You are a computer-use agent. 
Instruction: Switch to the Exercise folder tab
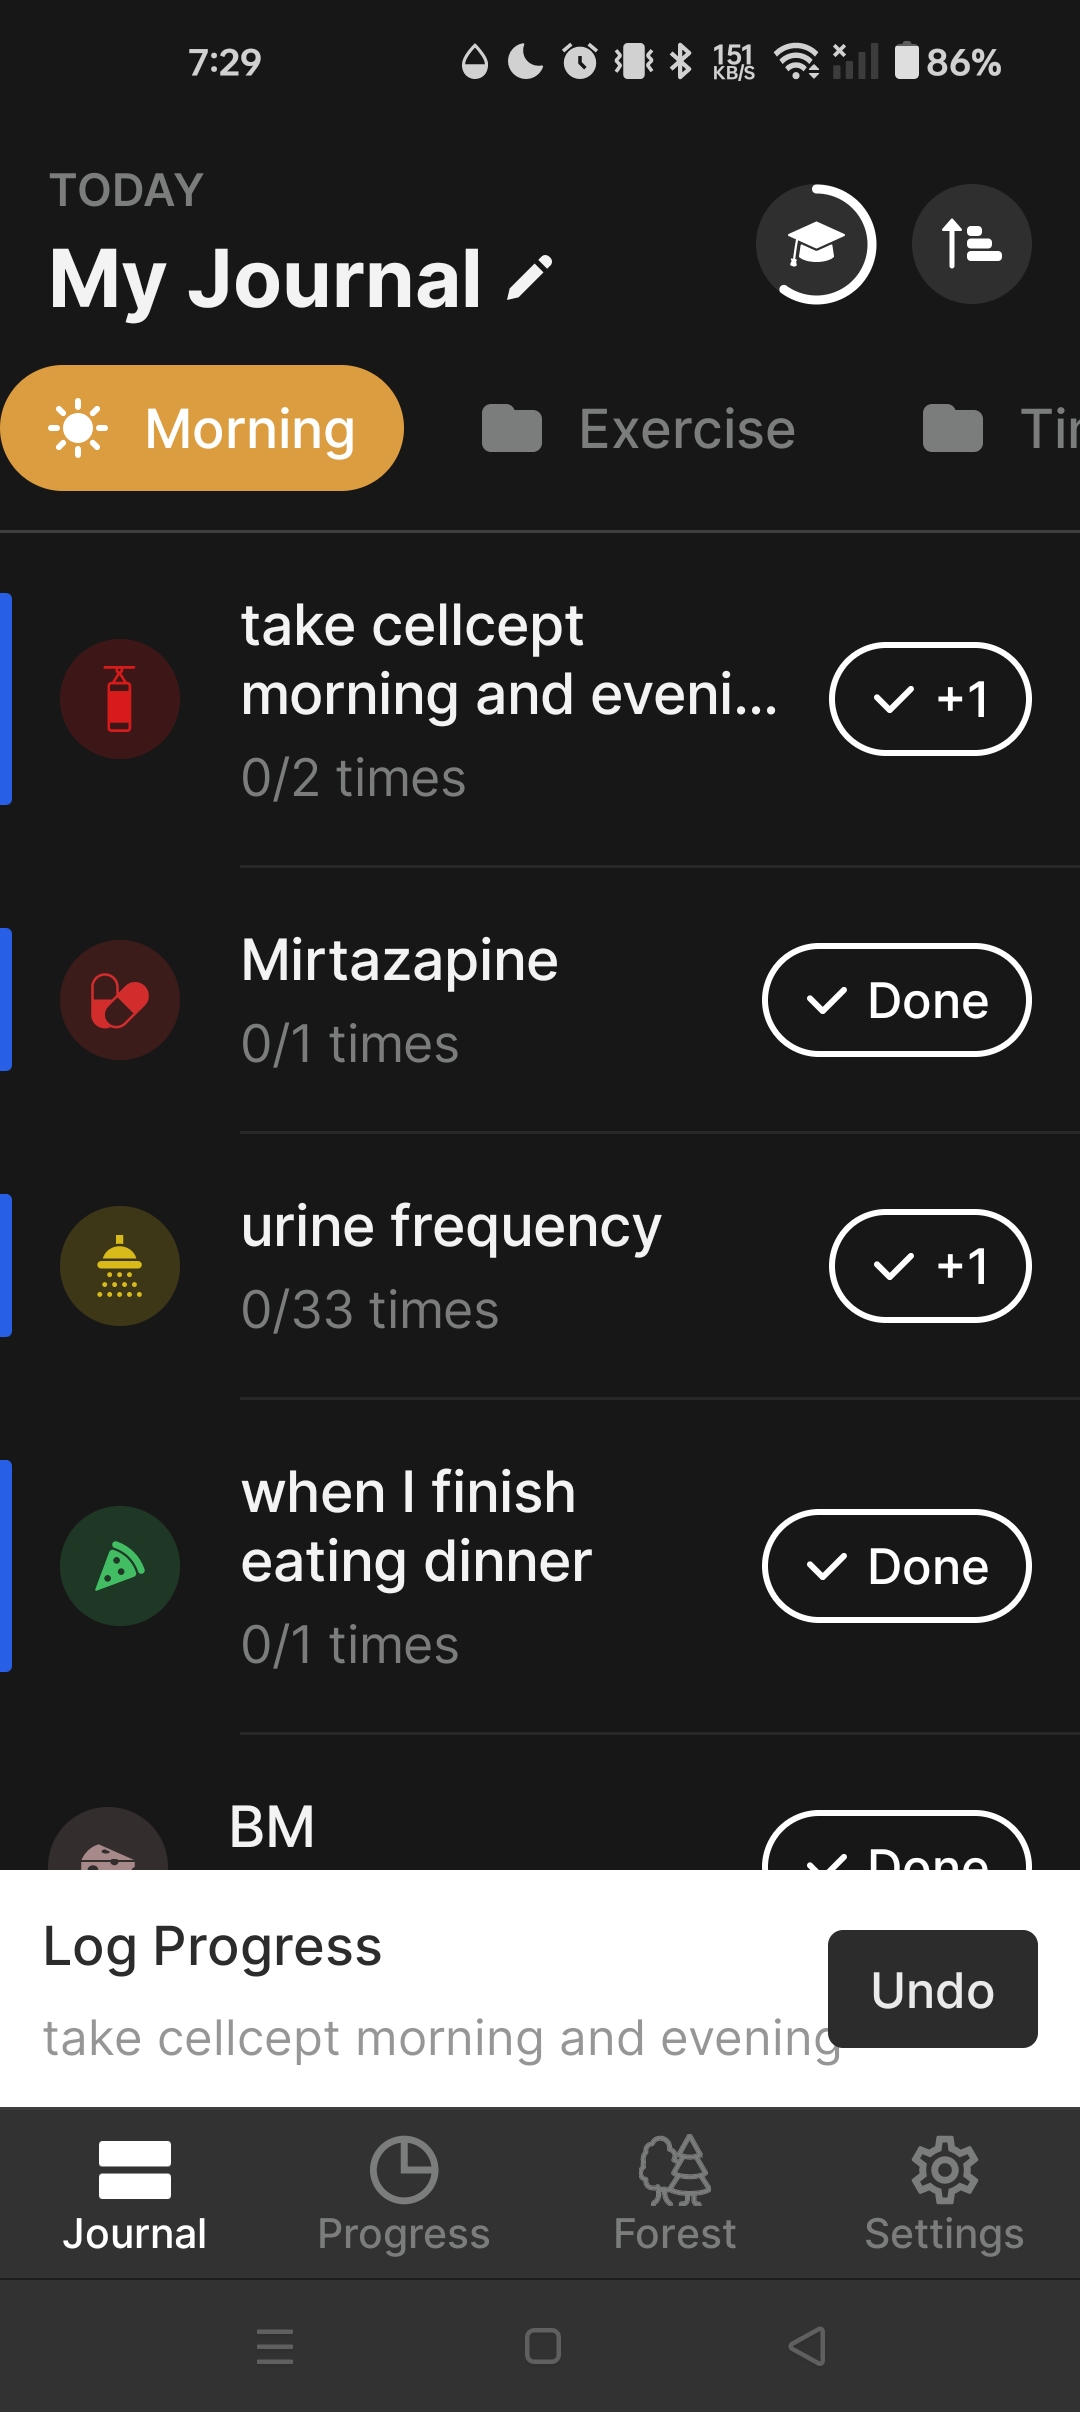coord(640,429)
